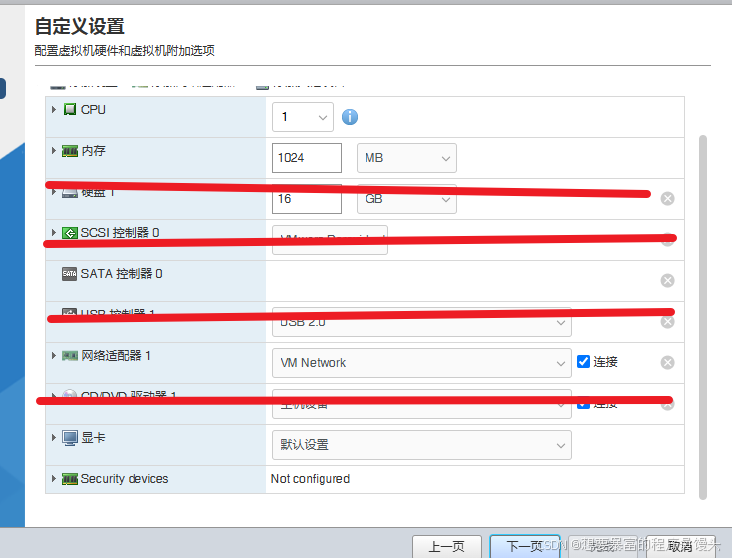This screenshot has height=558, width=732.
Task: Click the Not configured text
Action: [310, 479]
